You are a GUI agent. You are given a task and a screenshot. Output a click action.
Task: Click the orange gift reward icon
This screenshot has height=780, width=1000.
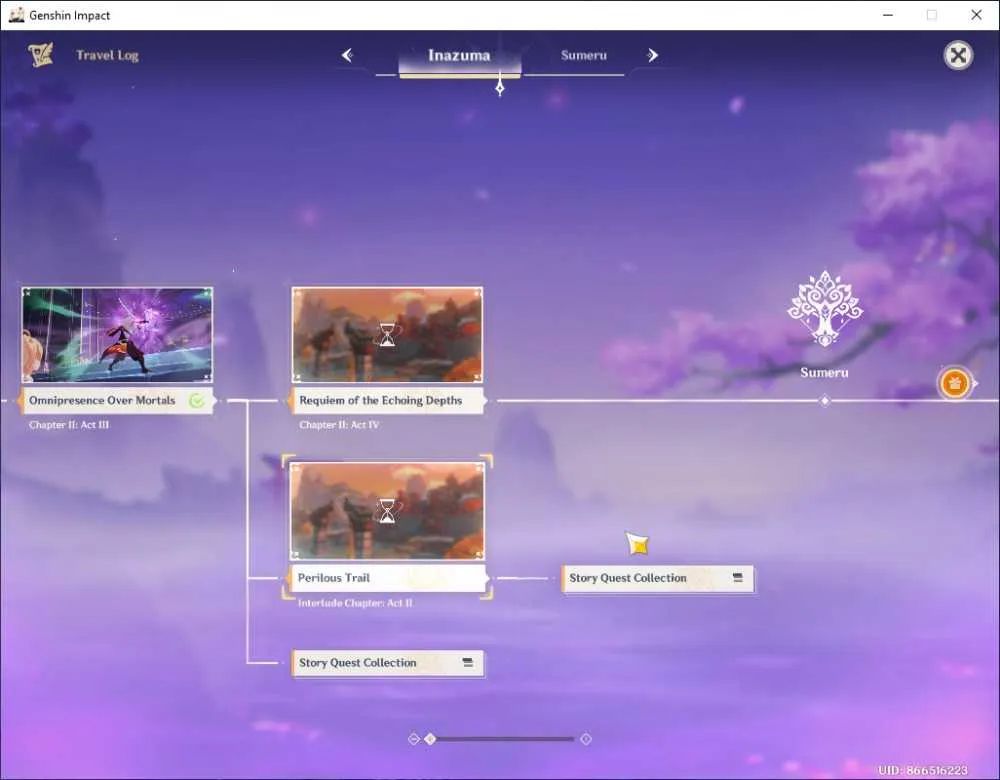954,383
